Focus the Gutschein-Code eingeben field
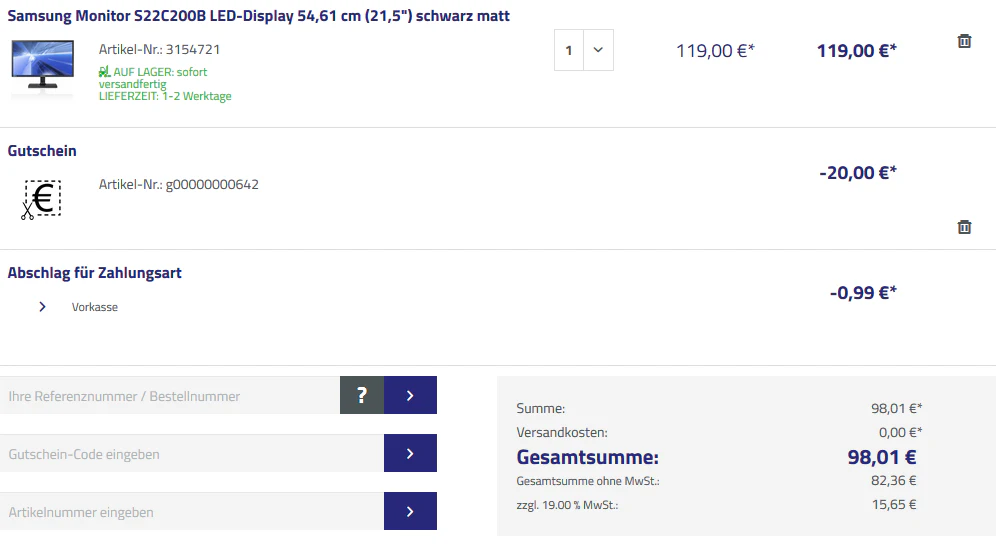The width and height of the screenshot is (1002, 547). click(190, 454)
